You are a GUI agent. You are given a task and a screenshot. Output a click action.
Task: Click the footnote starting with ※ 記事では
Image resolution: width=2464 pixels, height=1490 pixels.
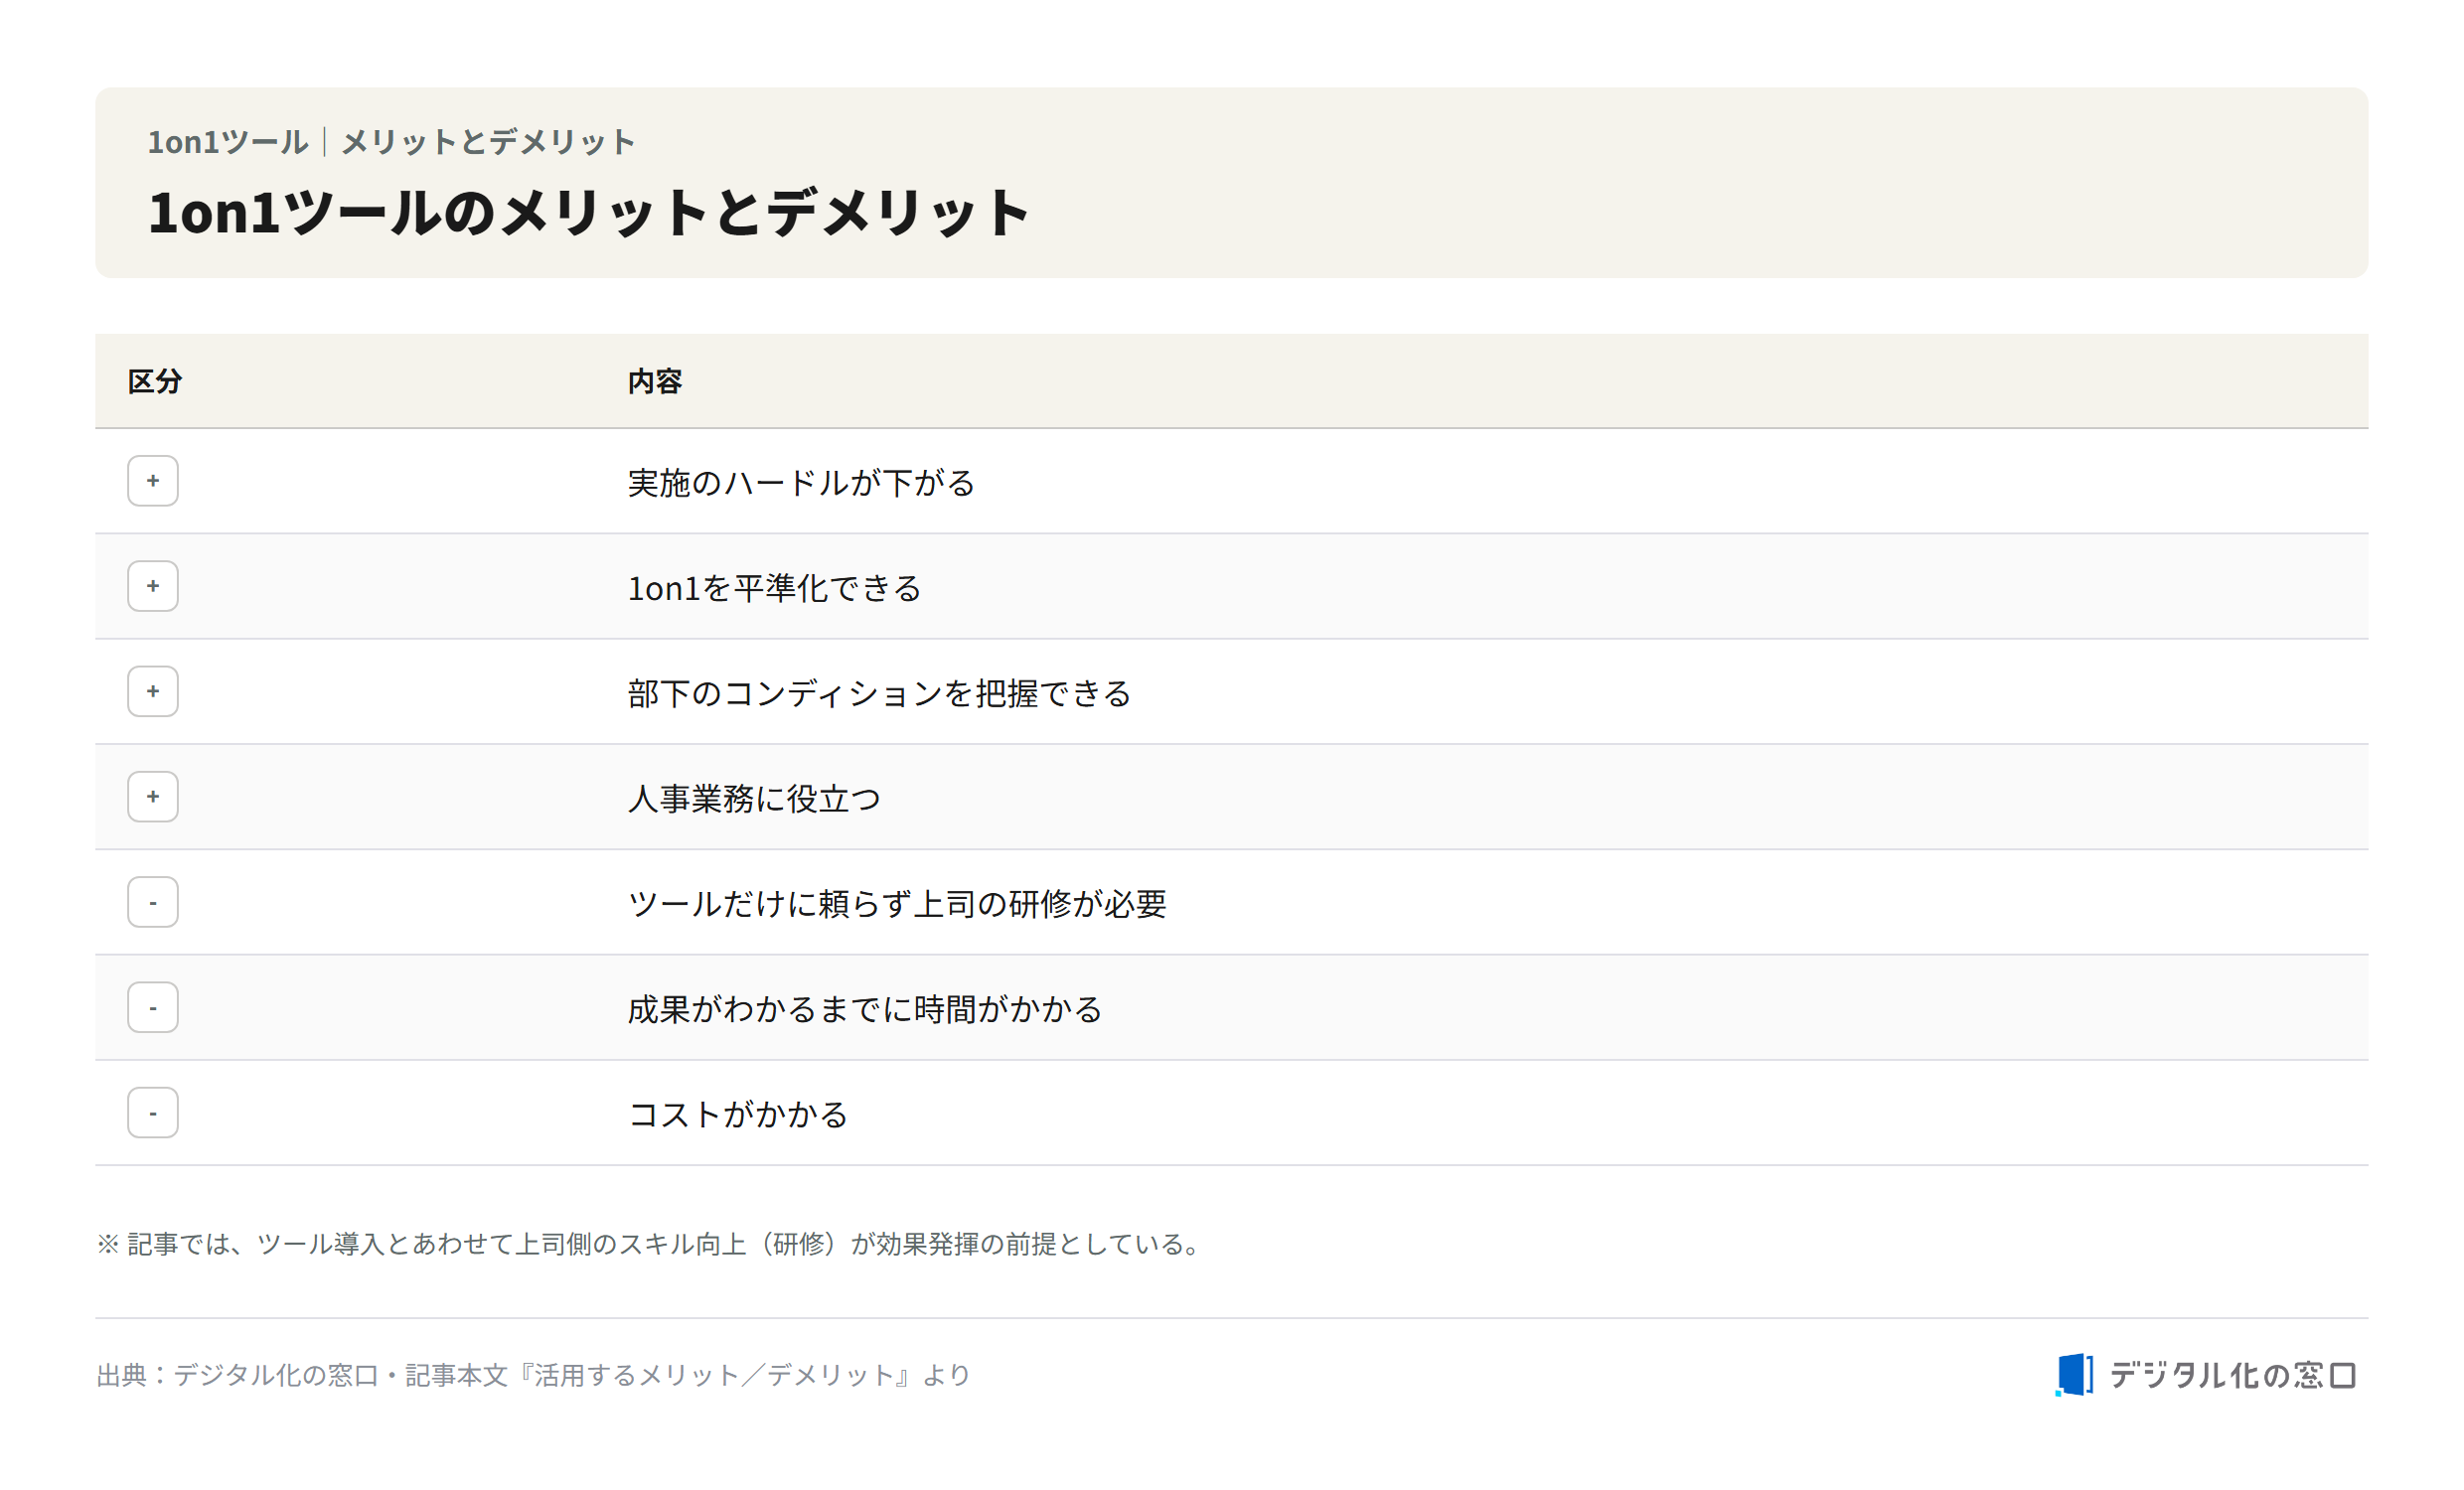point(651,1244)
